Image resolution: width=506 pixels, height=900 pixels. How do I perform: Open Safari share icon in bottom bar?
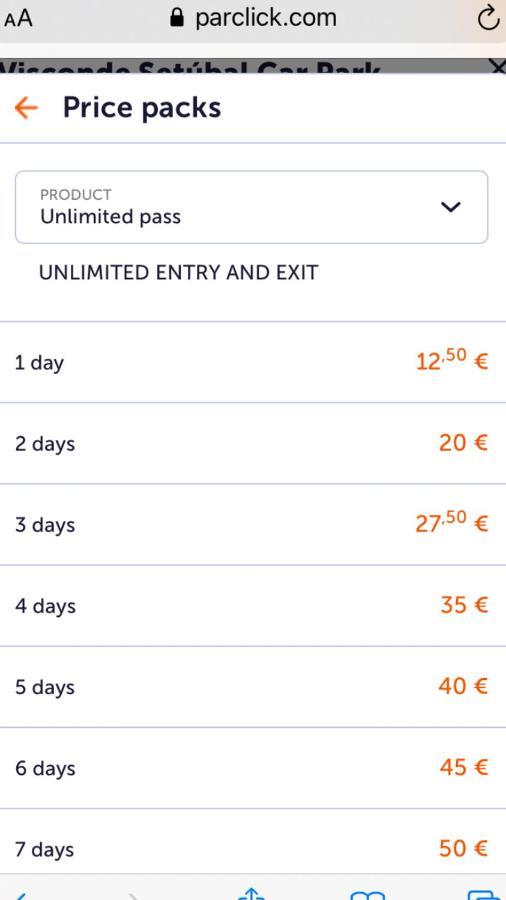(x=251, y=893)
